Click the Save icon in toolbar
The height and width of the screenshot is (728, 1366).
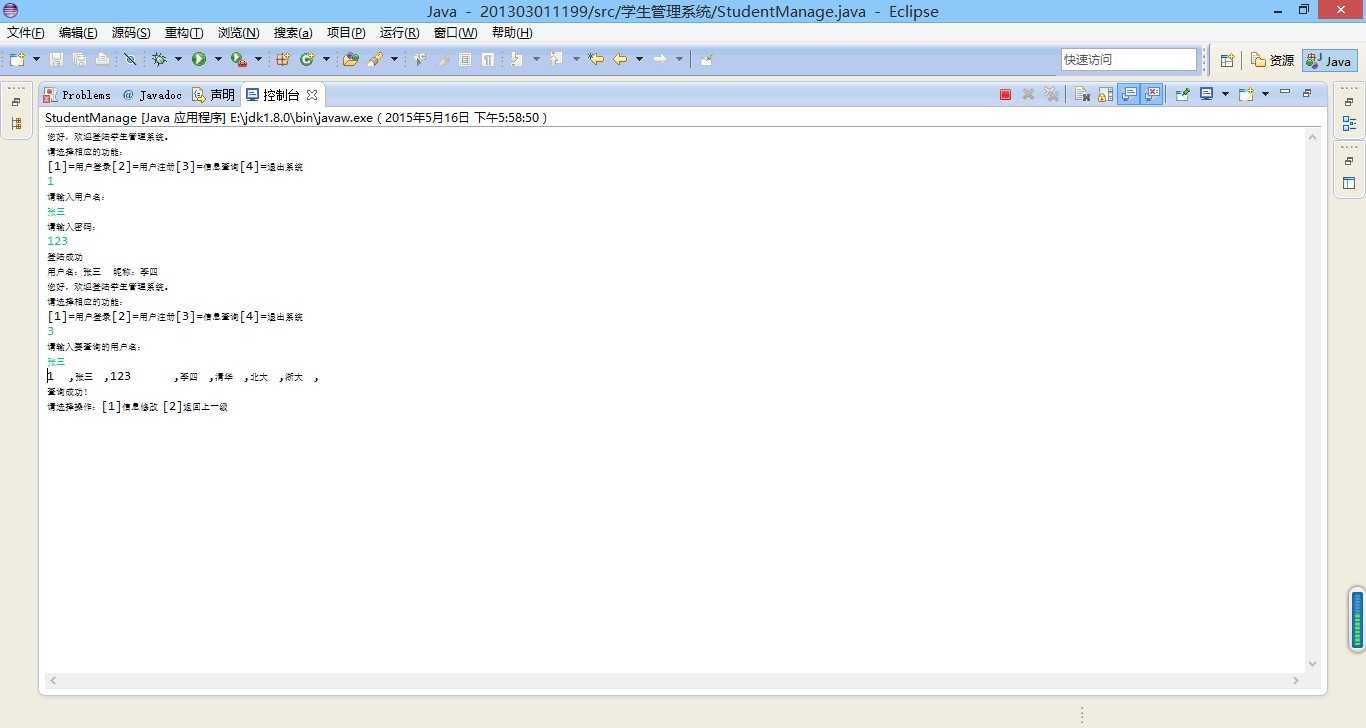56,59
